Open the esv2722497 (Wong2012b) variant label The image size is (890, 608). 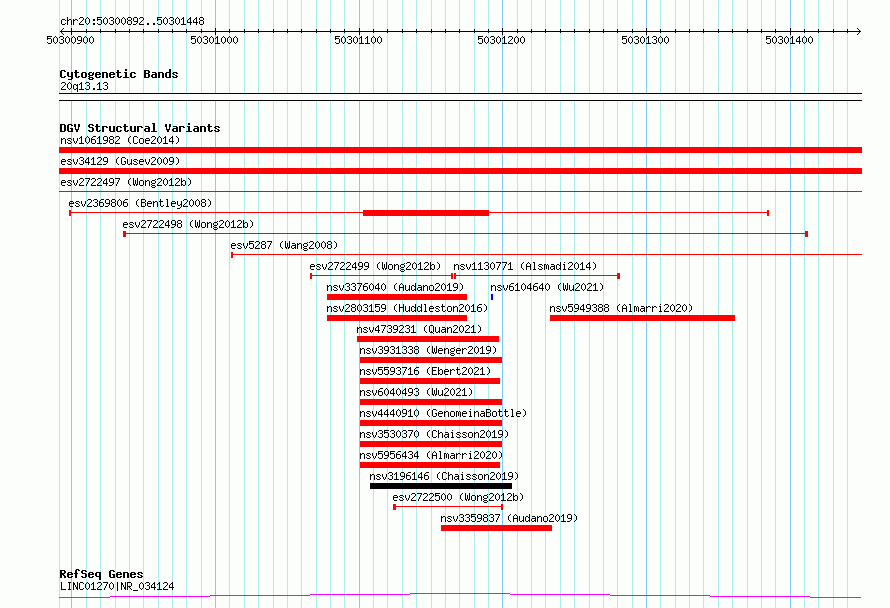point(126,182)
